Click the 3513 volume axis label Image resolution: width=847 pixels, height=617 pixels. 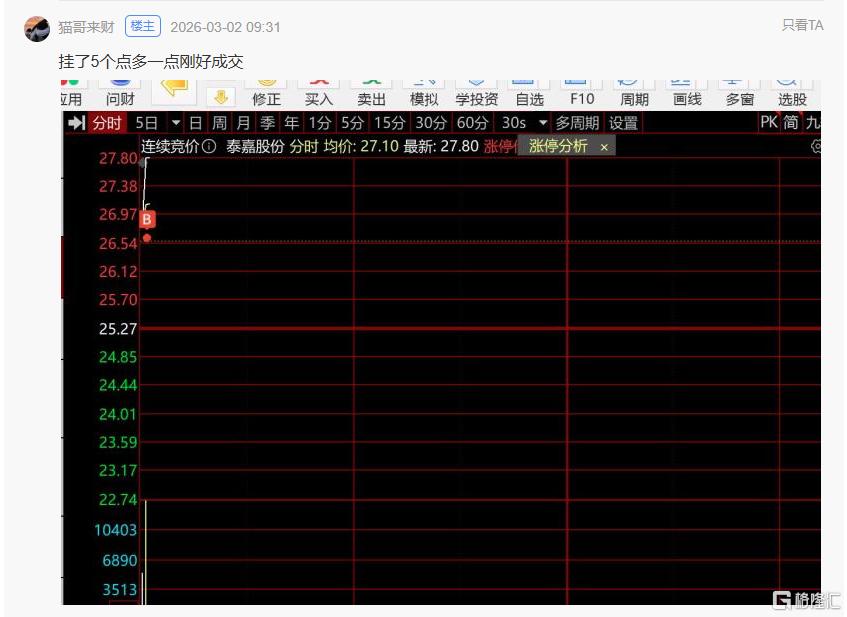(119, 589)
